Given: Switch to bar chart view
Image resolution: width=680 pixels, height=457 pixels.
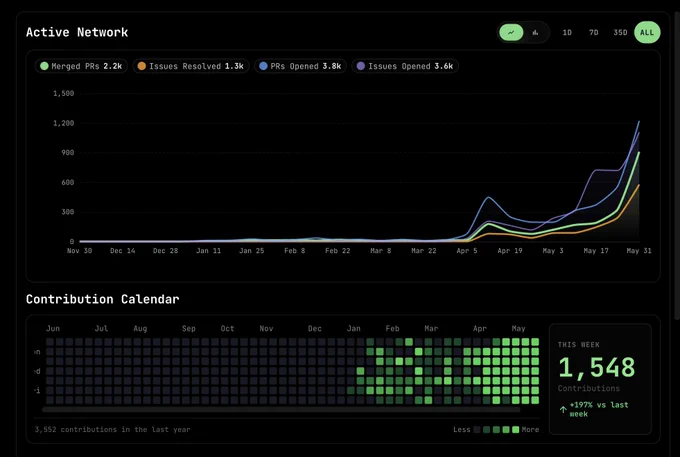Looking at the screenshot, I should click(x=536, y=33).
